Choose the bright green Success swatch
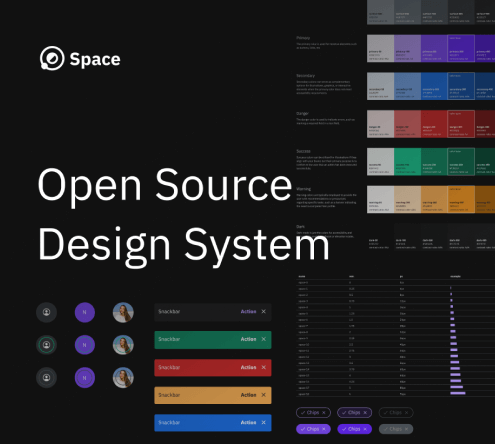The width and height of the screenshot is (495, 444). coord(407,162)
